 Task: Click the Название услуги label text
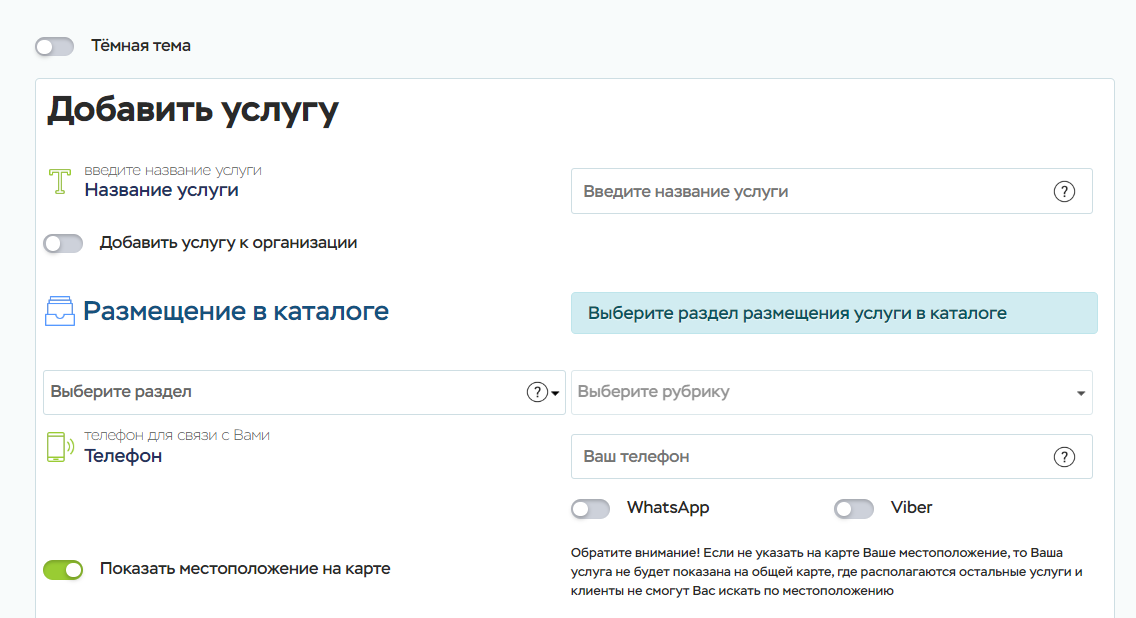click(161, 190)
